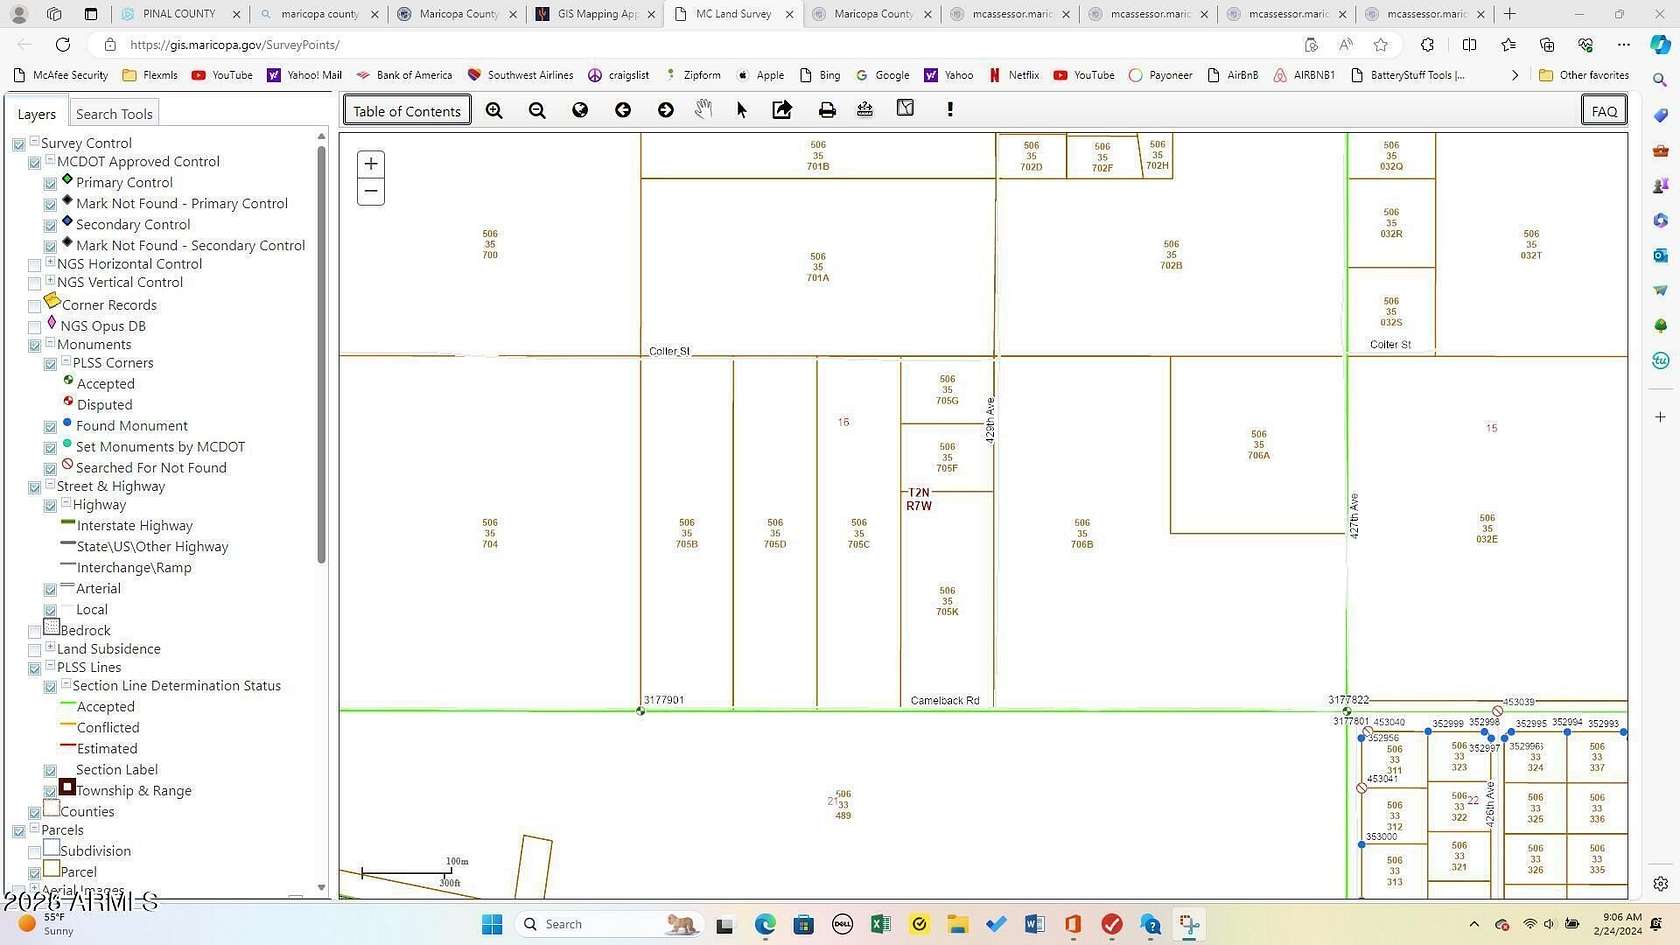
Task: Enable the NGS Horizontal Control layer
Action: 35,264
